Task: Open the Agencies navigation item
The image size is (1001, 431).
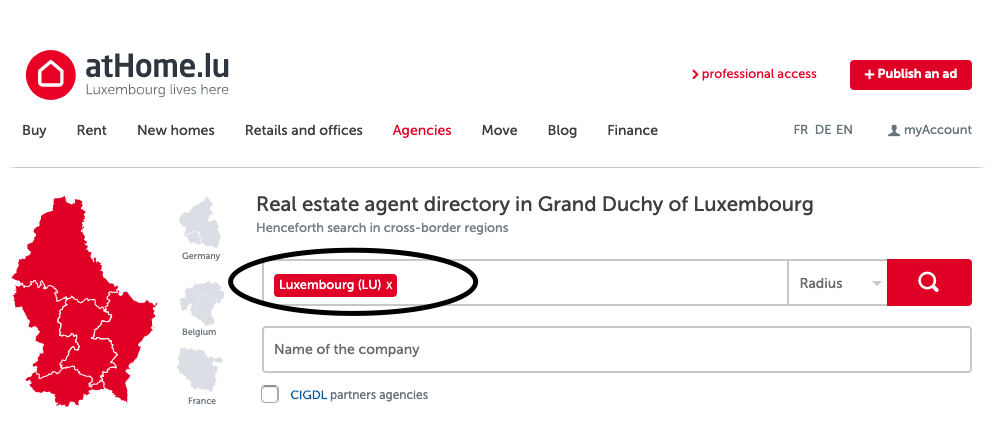Action: coord(422,130)
